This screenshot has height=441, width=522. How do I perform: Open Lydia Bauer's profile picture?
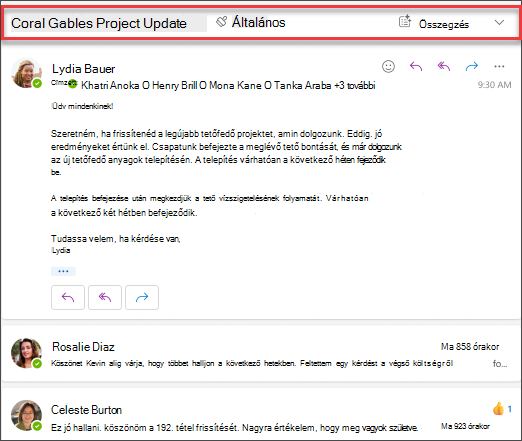coord(26,73)
